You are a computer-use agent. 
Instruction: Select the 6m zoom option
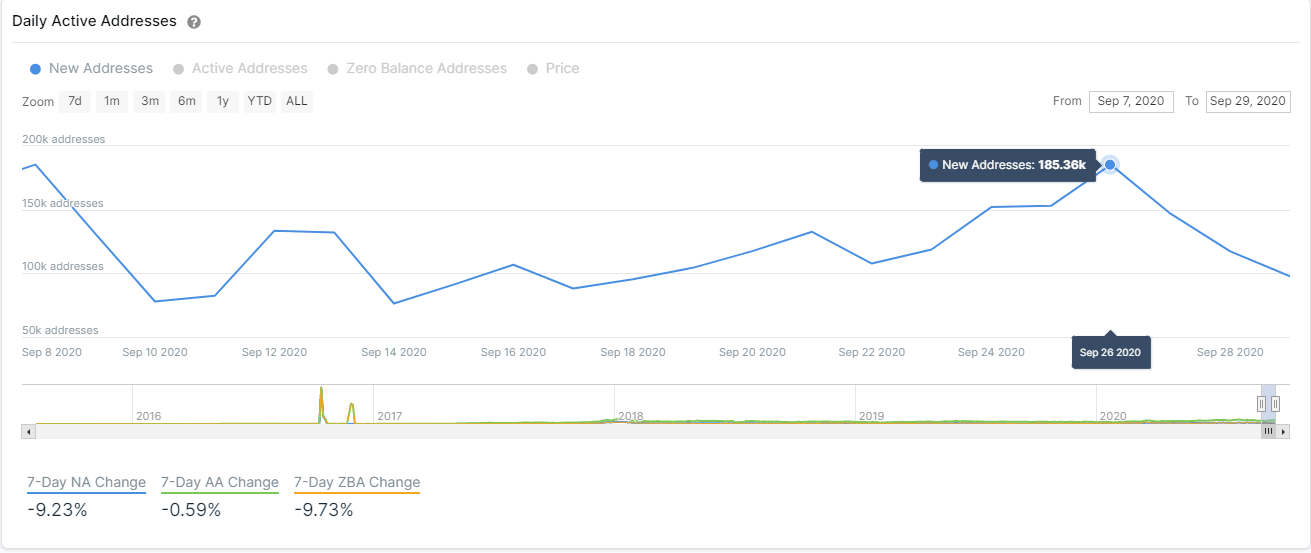point(186,101)
